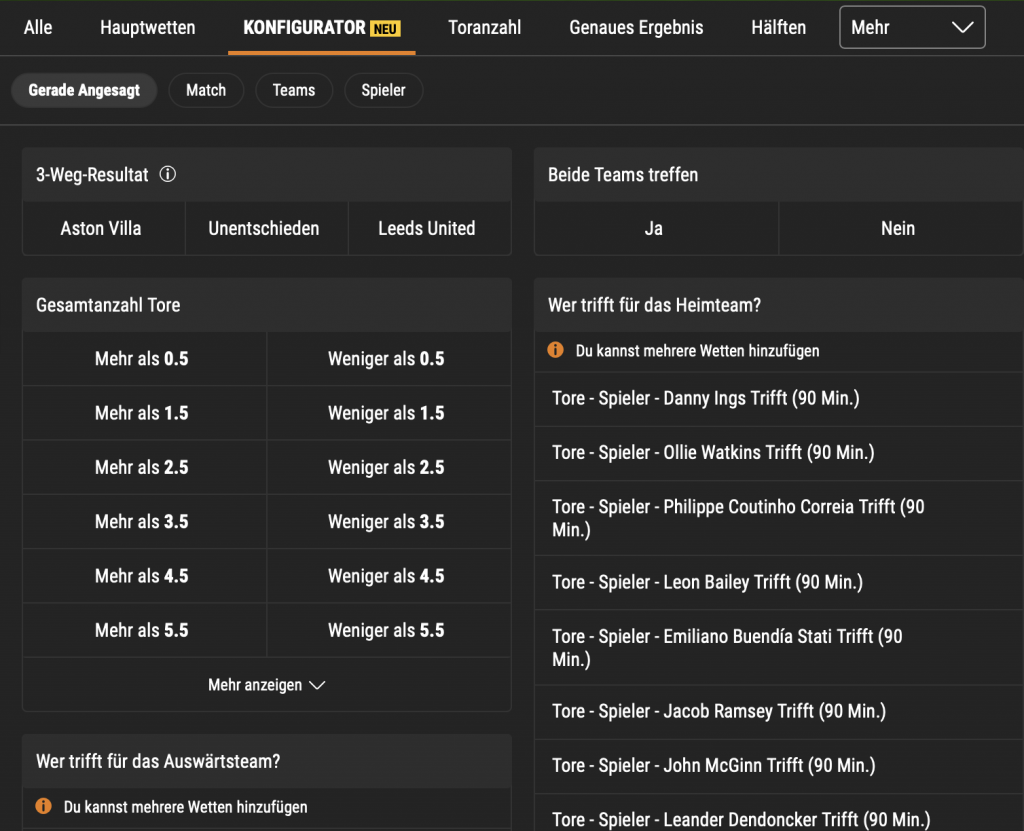This screenshot has height=831, width=1024.
Task: Pick Unentschieden in 3-Weg-Resultat
Action: (x=264, y=229)
